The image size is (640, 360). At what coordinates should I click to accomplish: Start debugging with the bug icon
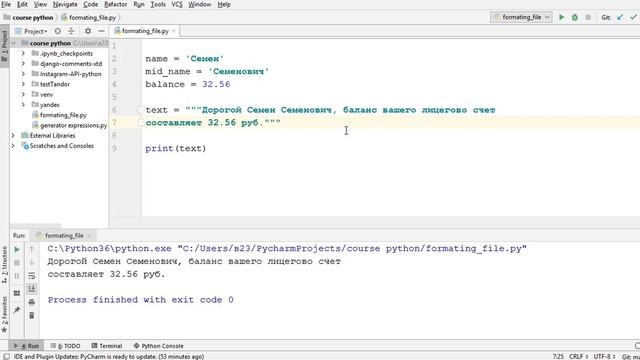[575, 17]
